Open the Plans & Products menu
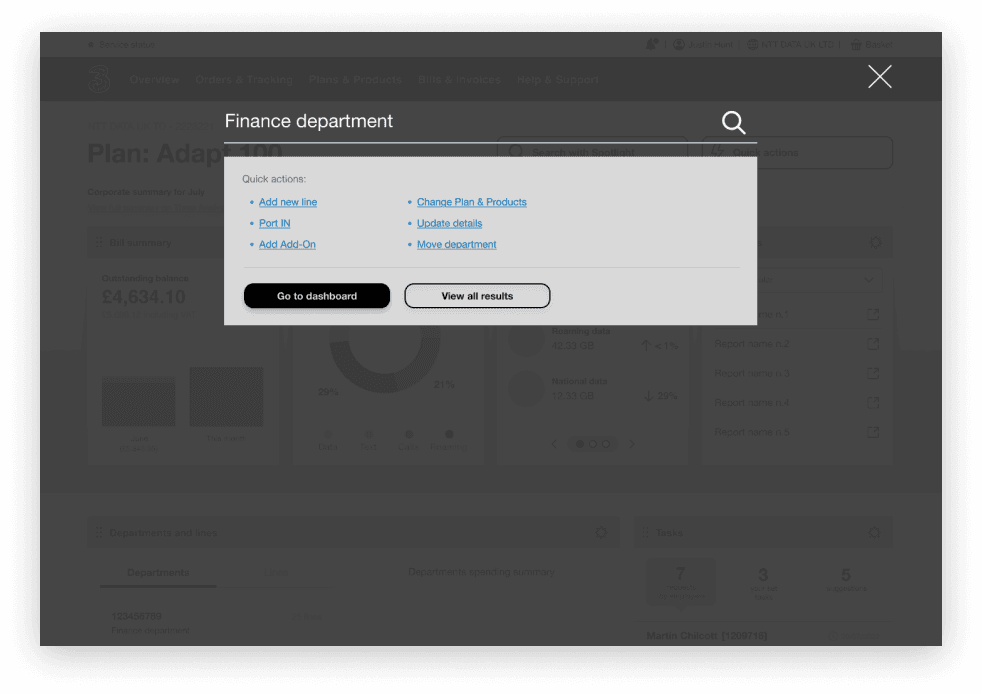This screenshot has height=694, width=982. [355, 80]
